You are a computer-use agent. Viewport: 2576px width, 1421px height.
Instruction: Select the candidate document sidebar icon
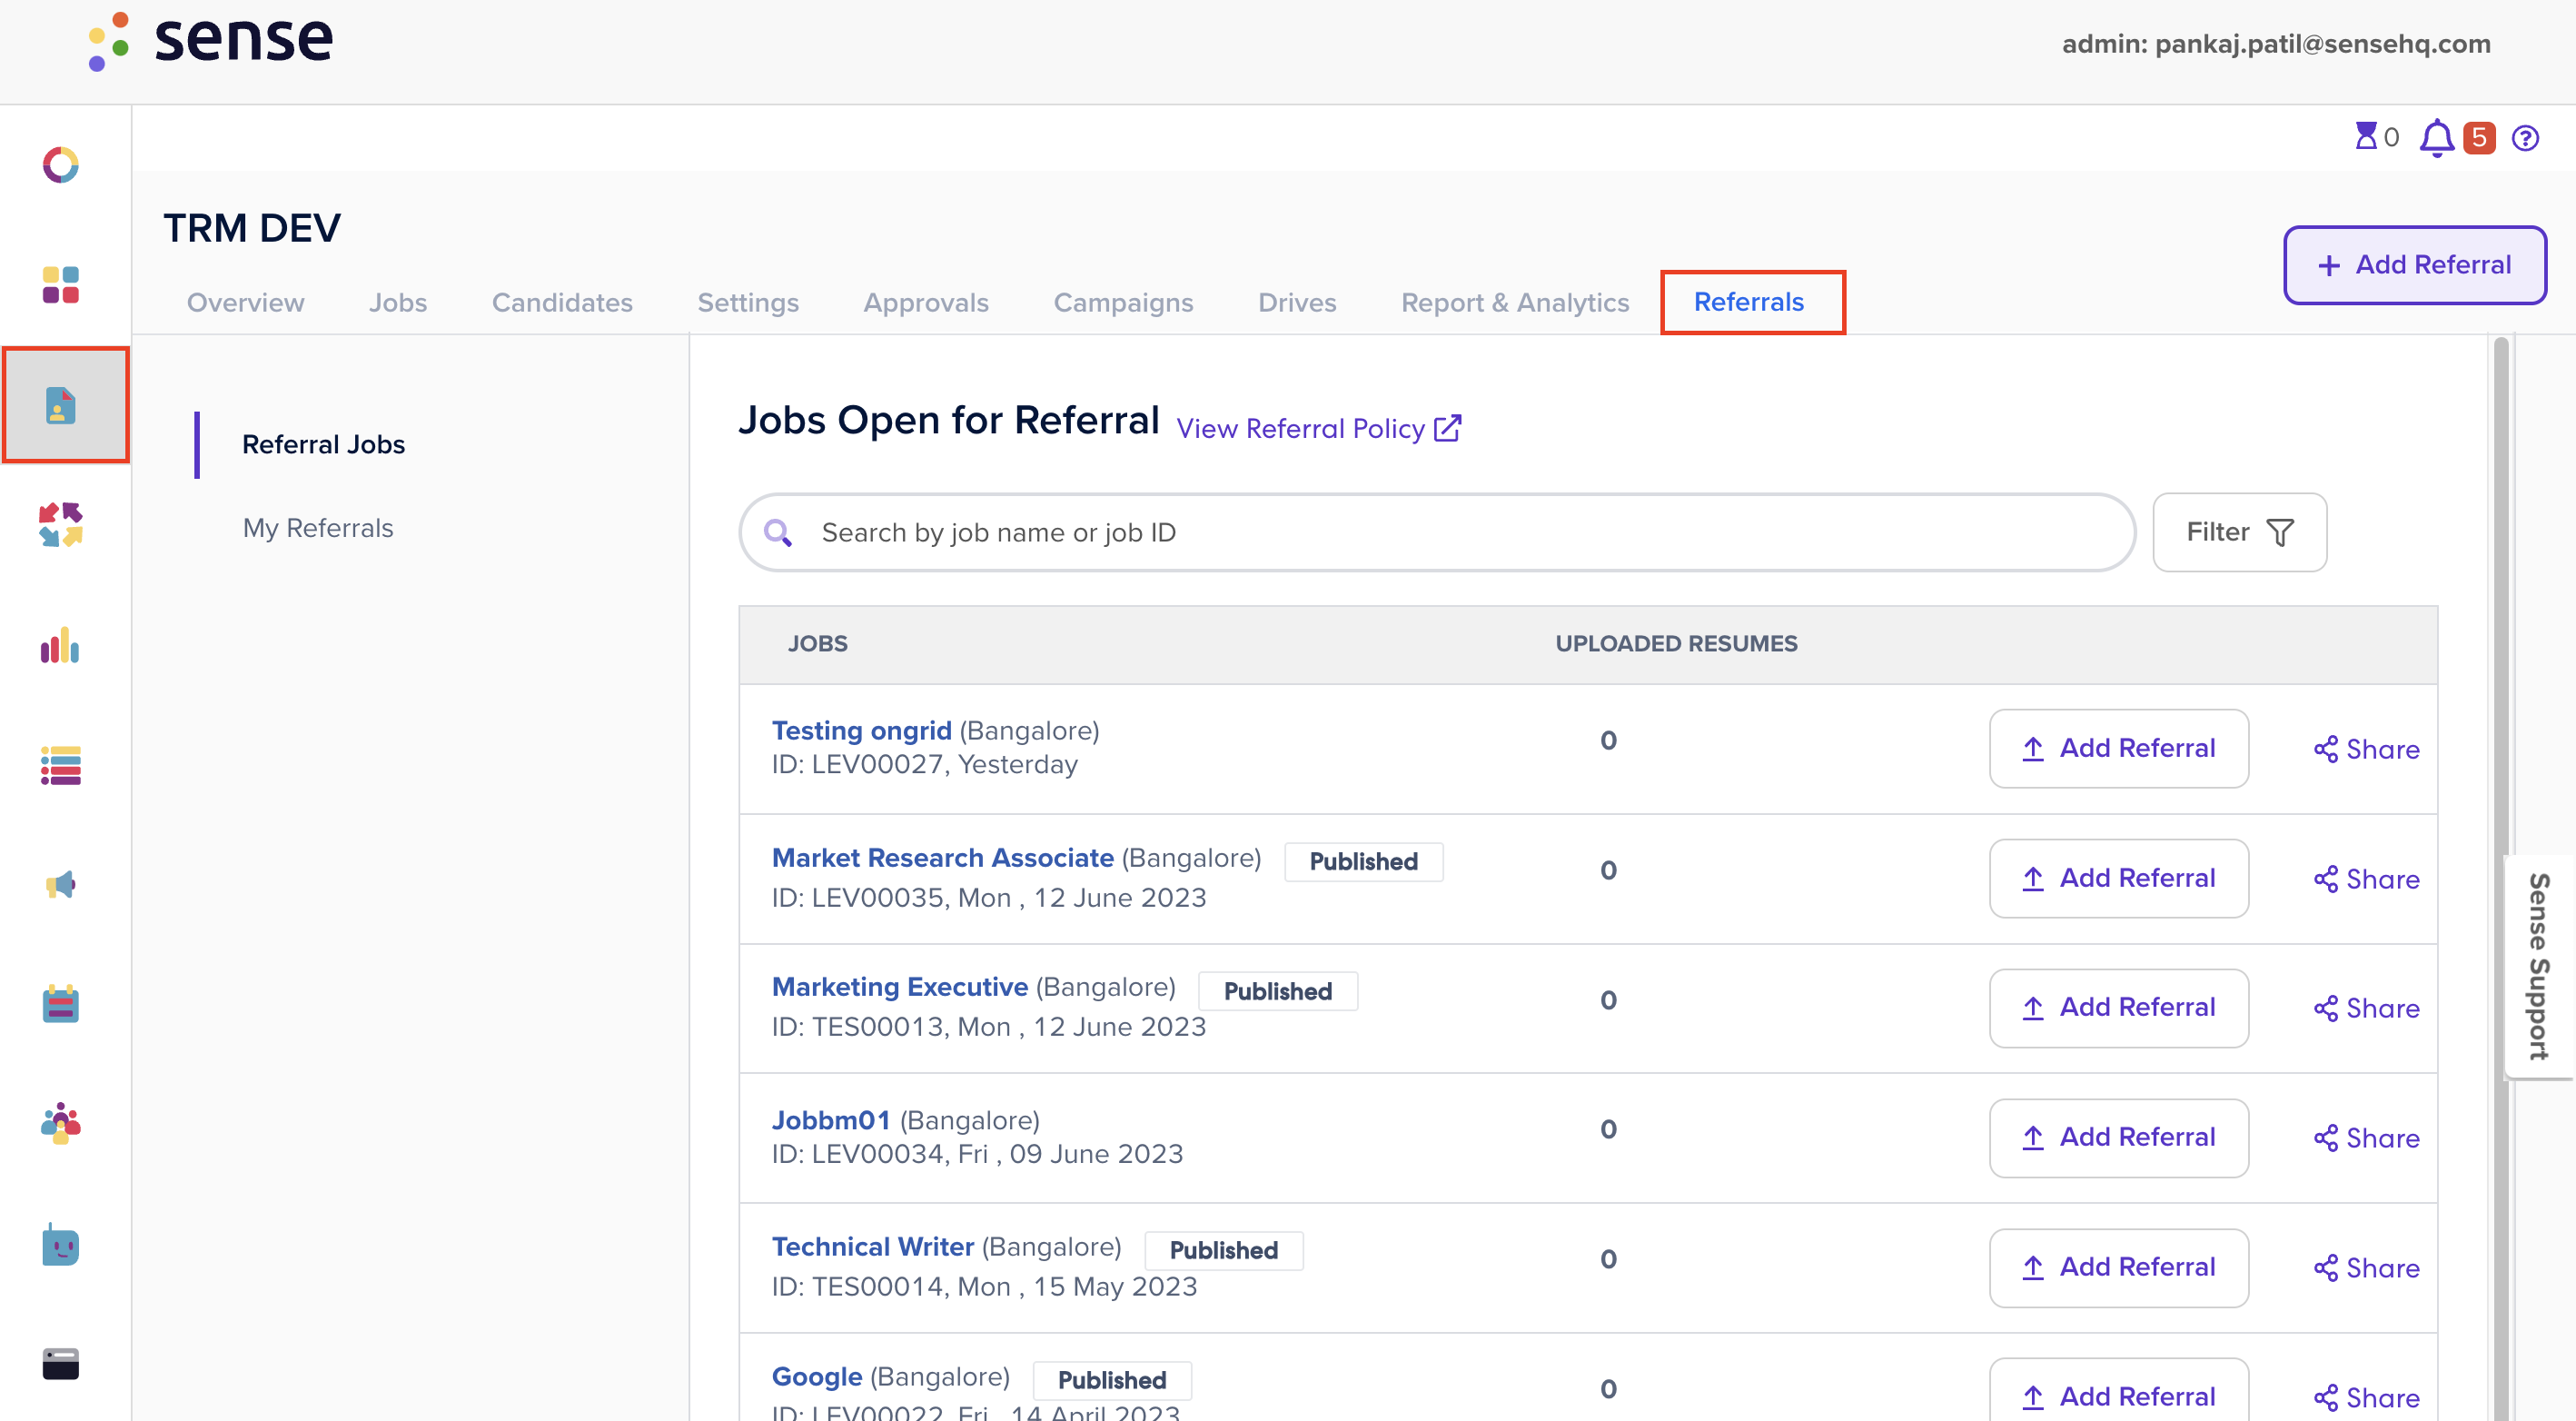click(61, 405)
